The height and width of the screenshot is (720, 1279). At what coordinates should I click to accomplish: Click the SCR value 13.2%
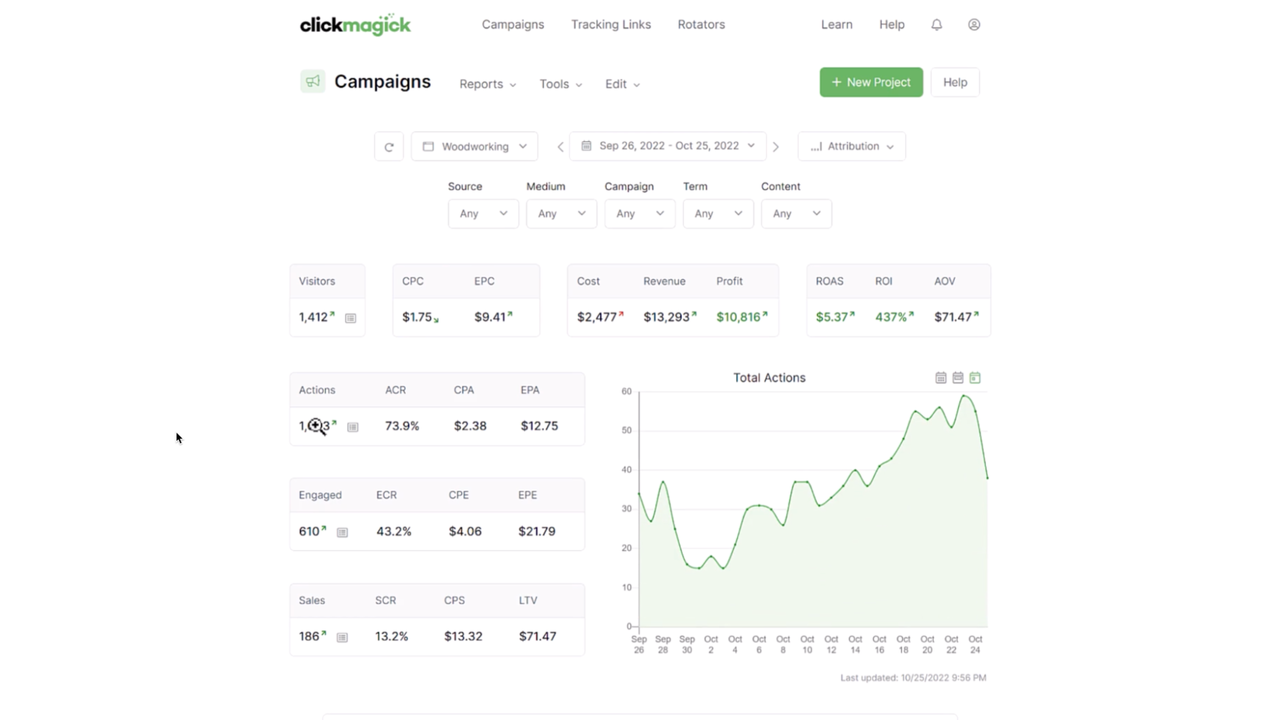pos(391,637)
